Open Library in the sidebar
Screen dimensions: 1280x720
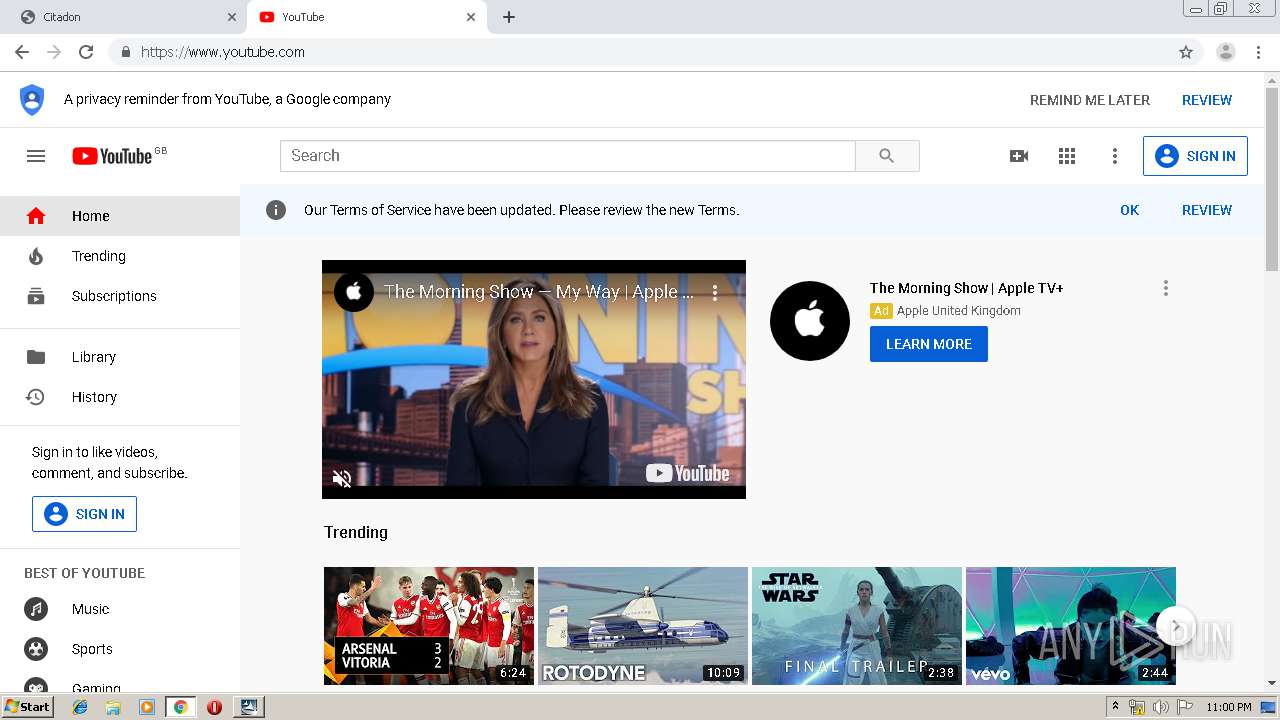[120, 357]
